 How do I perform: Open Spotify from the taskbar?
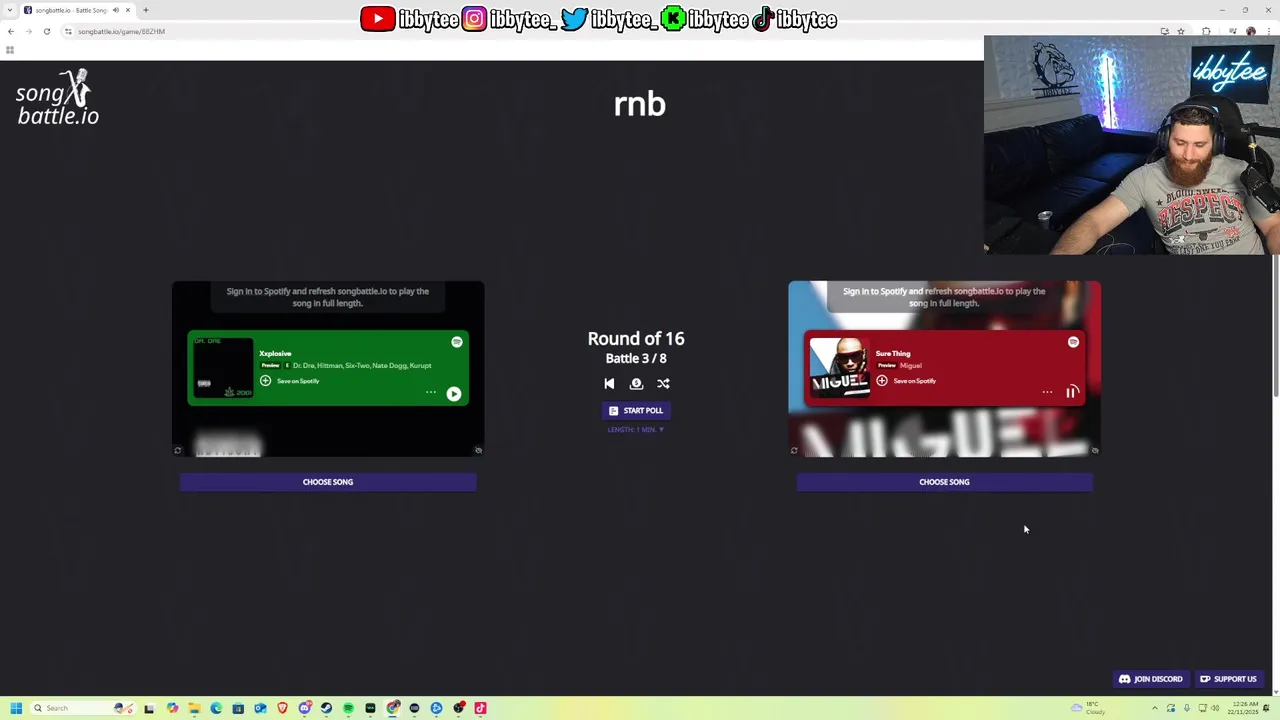348,708
